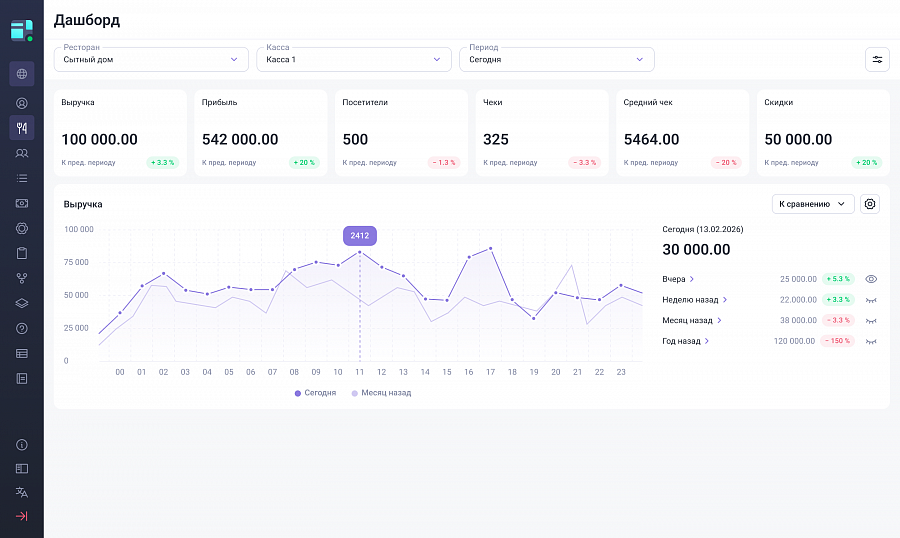Click the 25 000.00 yesterday value

(x=798, y=279)
